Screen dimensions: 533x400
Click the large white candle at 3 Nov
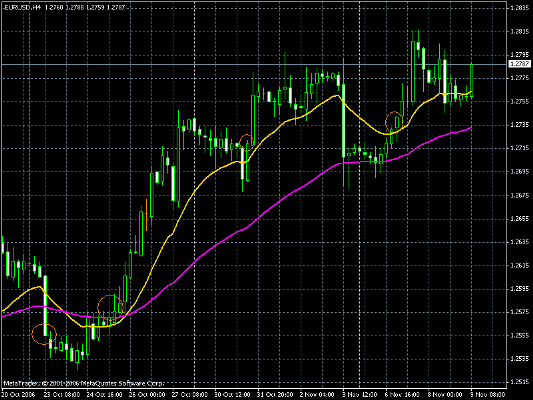pos(344,121)
